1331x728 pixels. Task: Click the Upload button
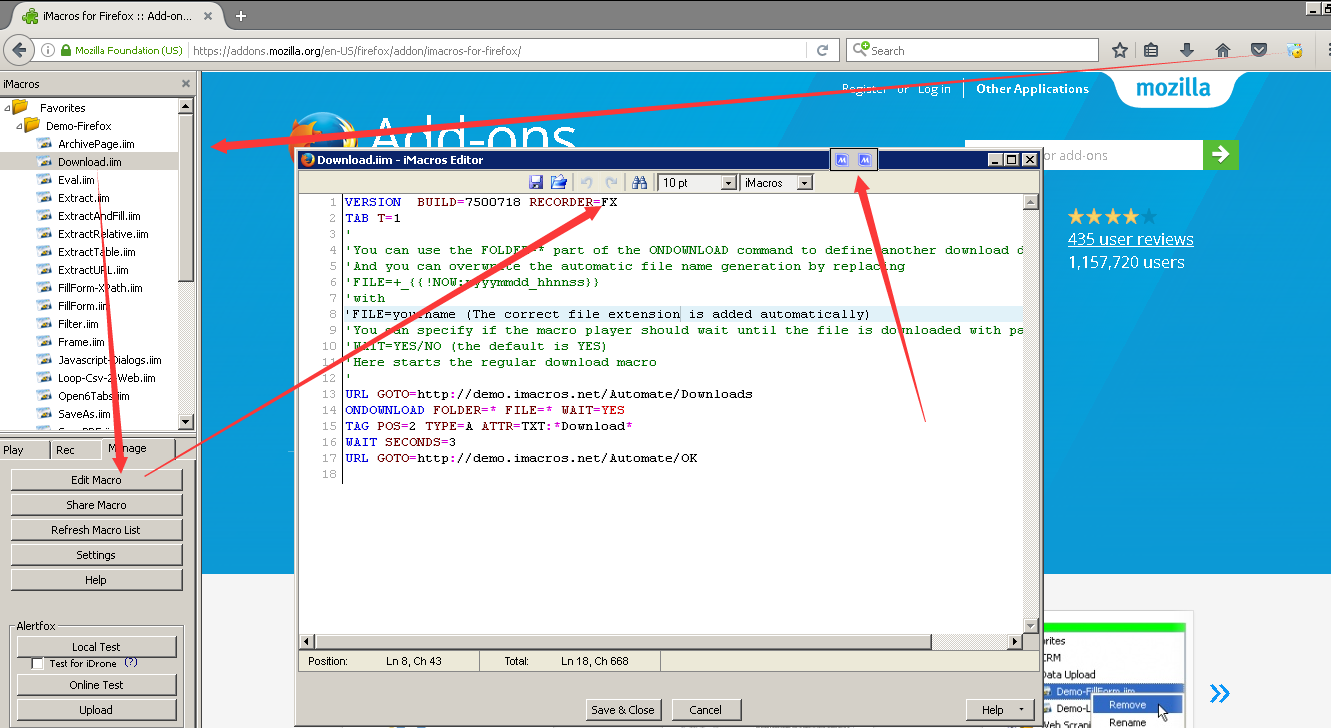point(97,710)
